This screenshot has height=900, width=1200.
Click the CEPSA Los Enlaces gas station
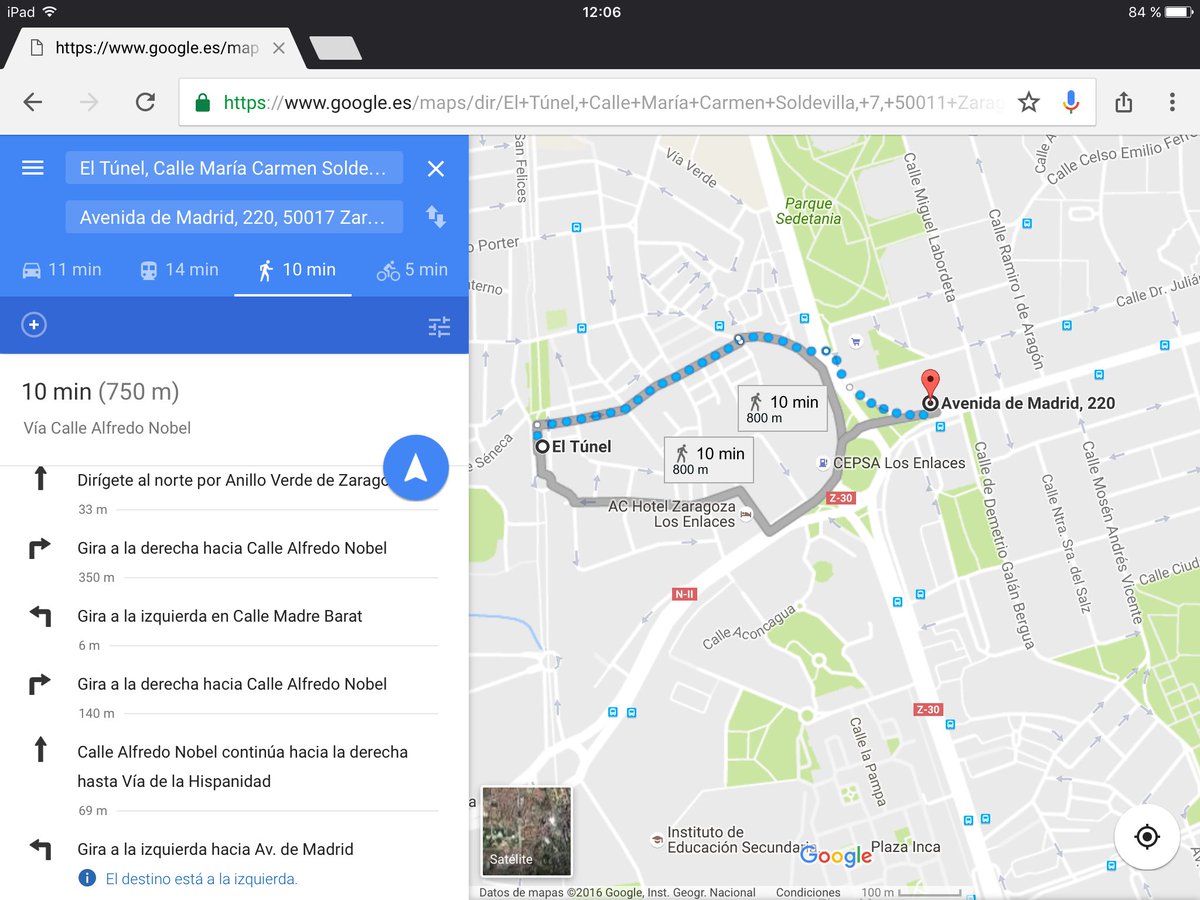[891, 463]
